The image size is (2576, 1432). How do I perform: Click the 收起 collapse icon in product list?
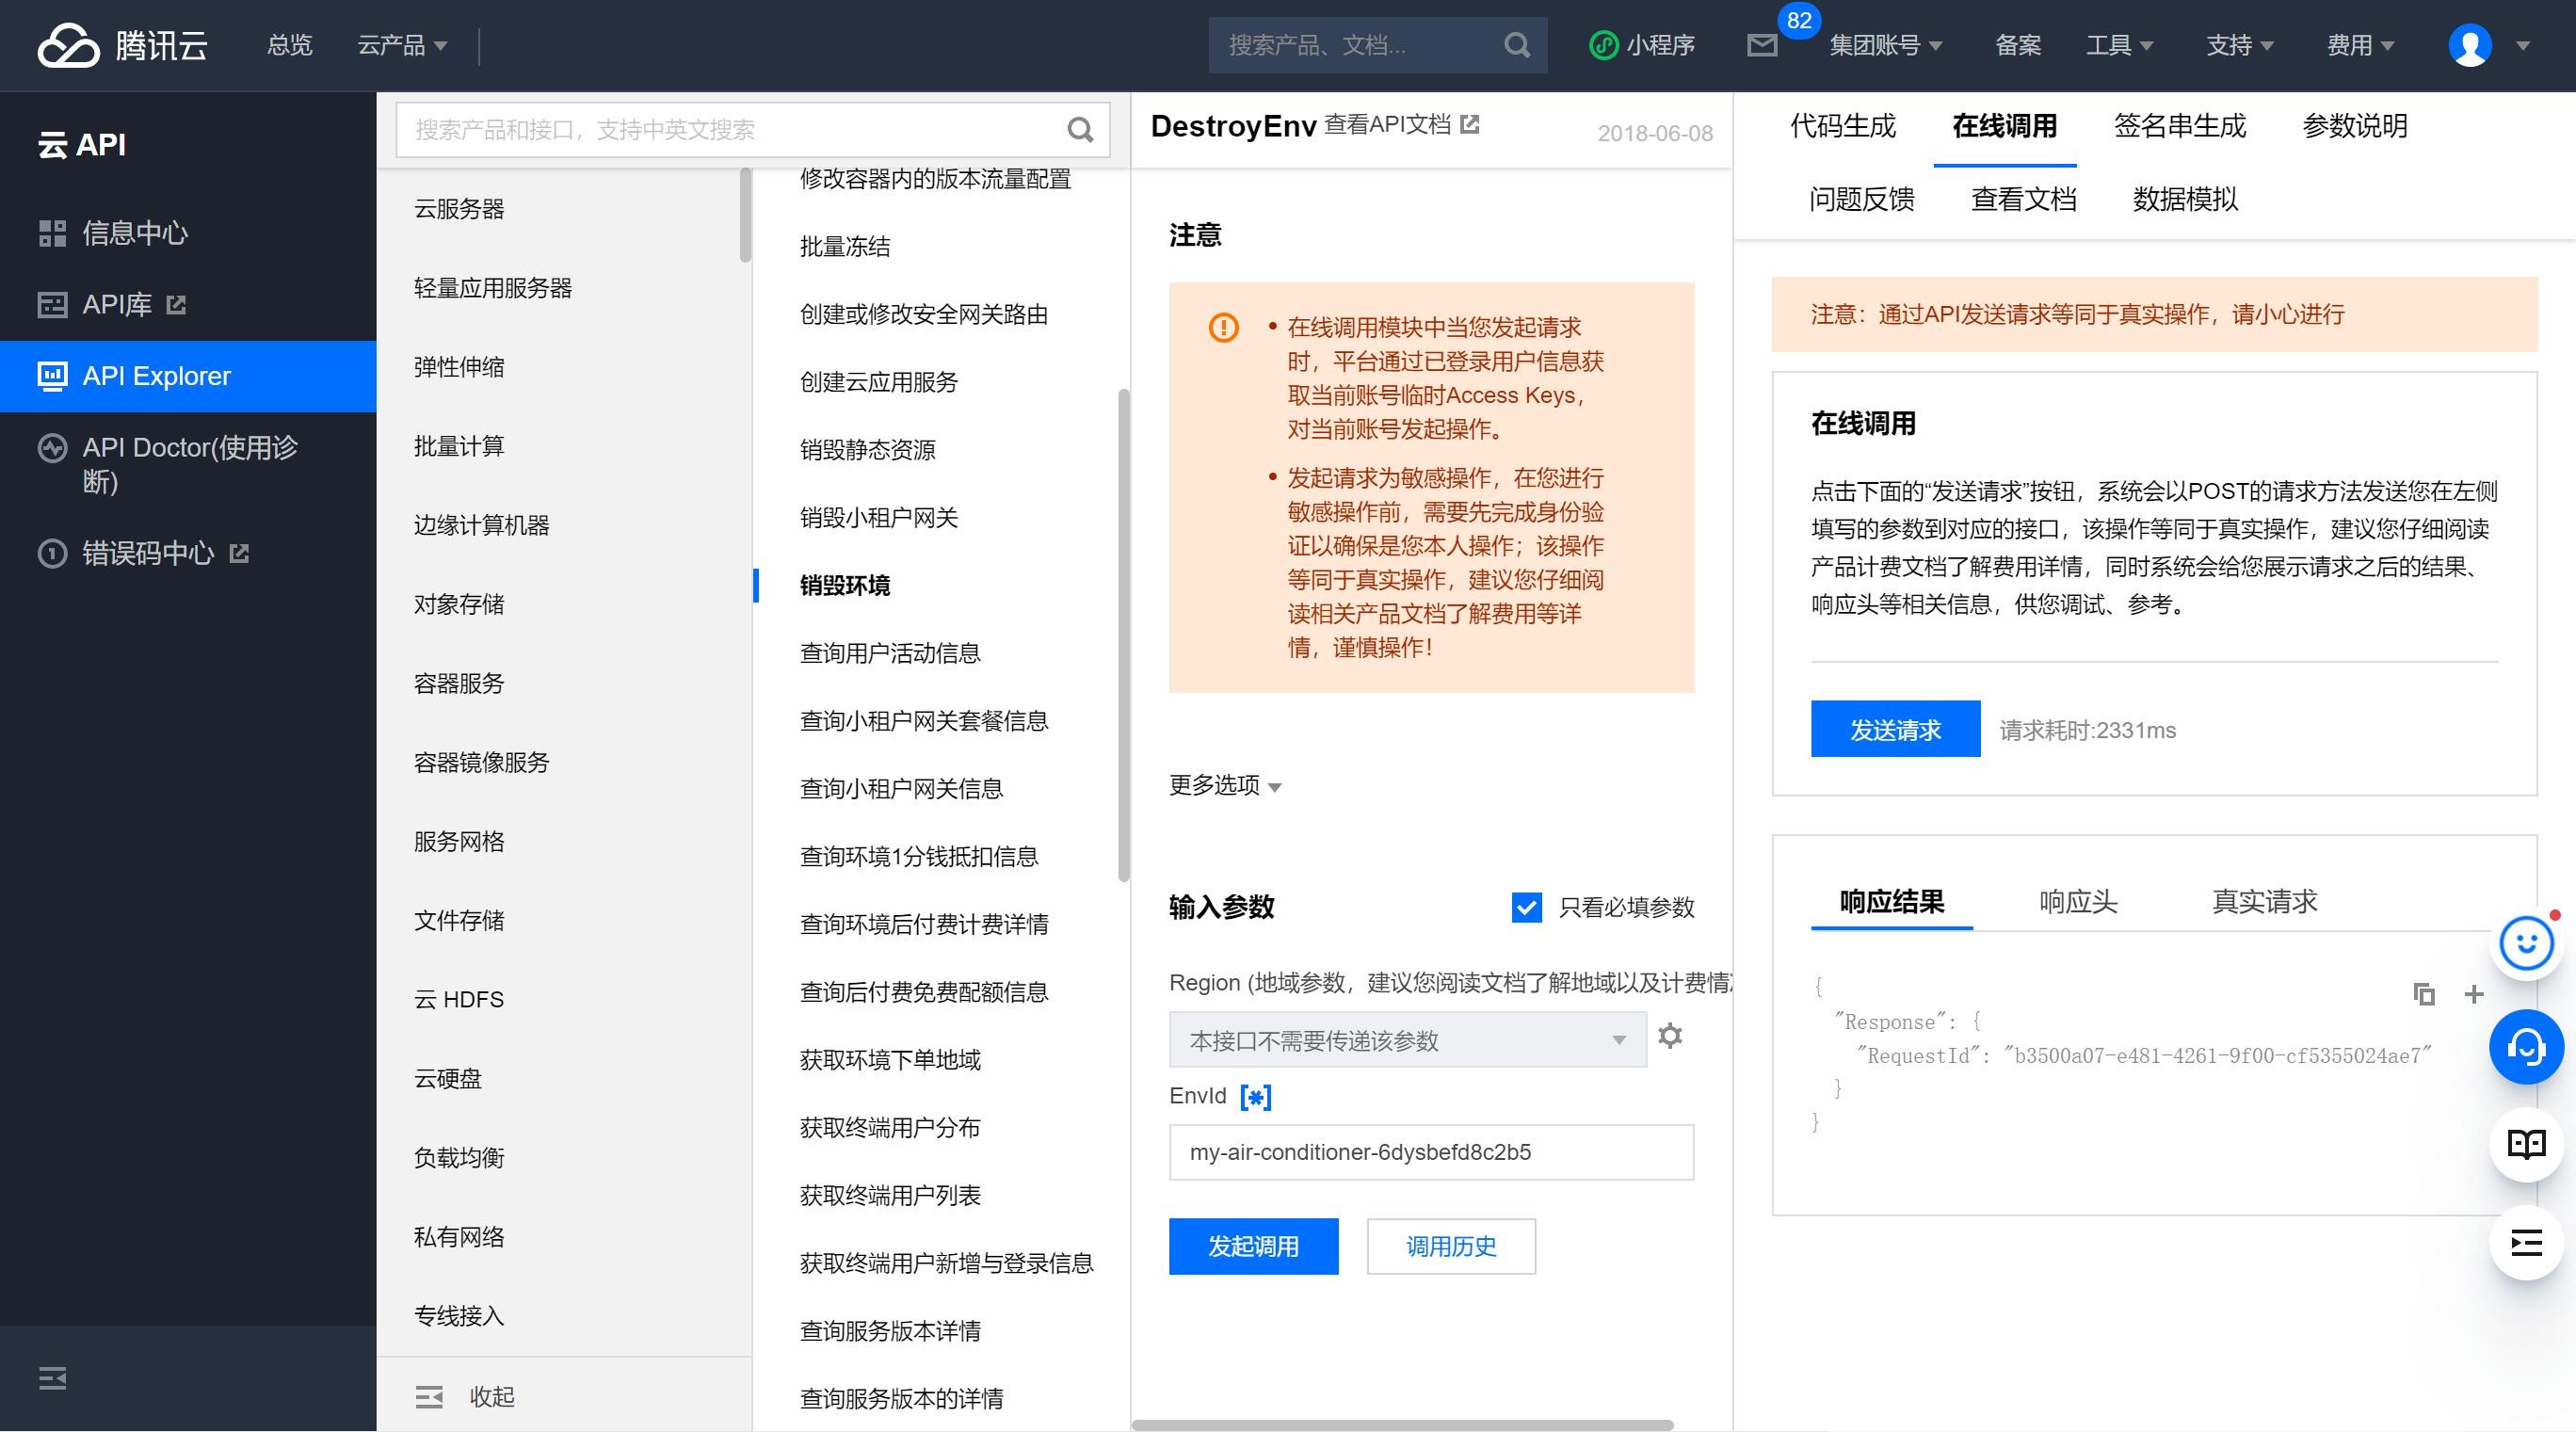tap(429, 1397)
